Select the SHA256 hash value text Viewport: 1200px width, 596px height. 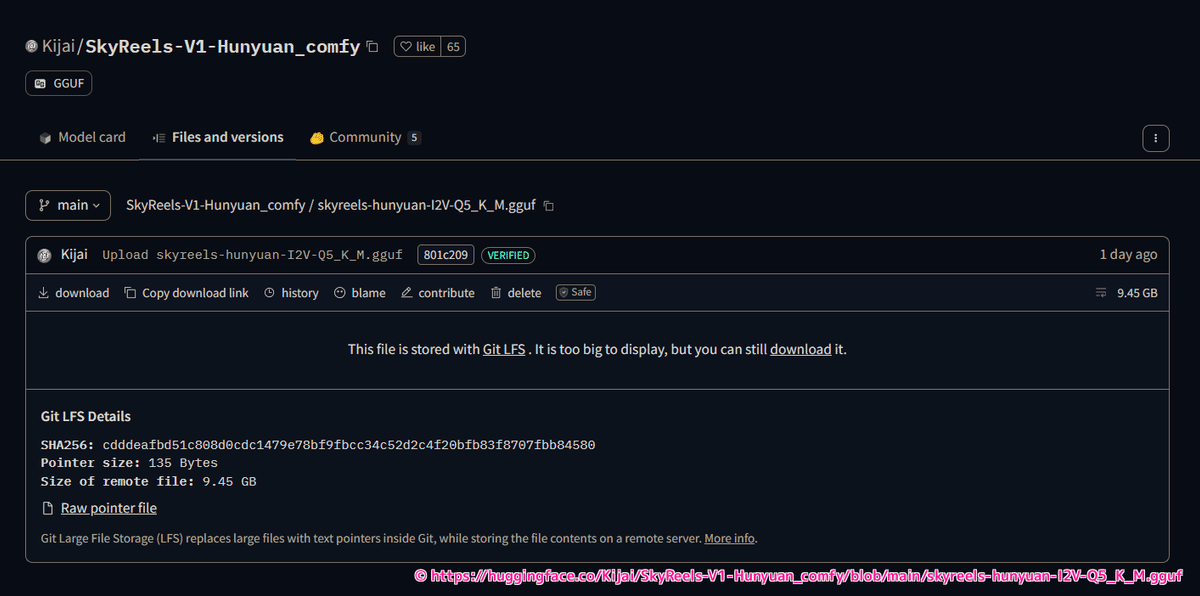pos(349,445)
